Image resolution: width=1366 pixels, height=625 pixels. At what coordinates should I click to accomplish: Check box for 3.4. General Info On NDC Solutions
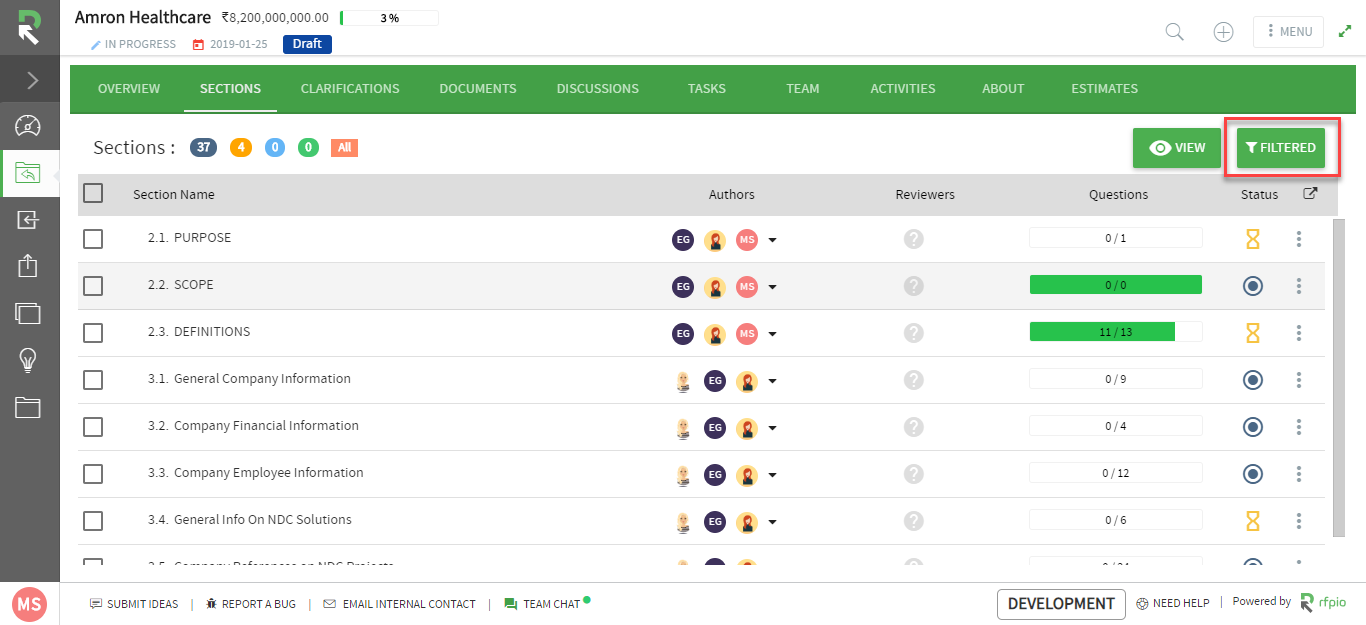(93, 521)
